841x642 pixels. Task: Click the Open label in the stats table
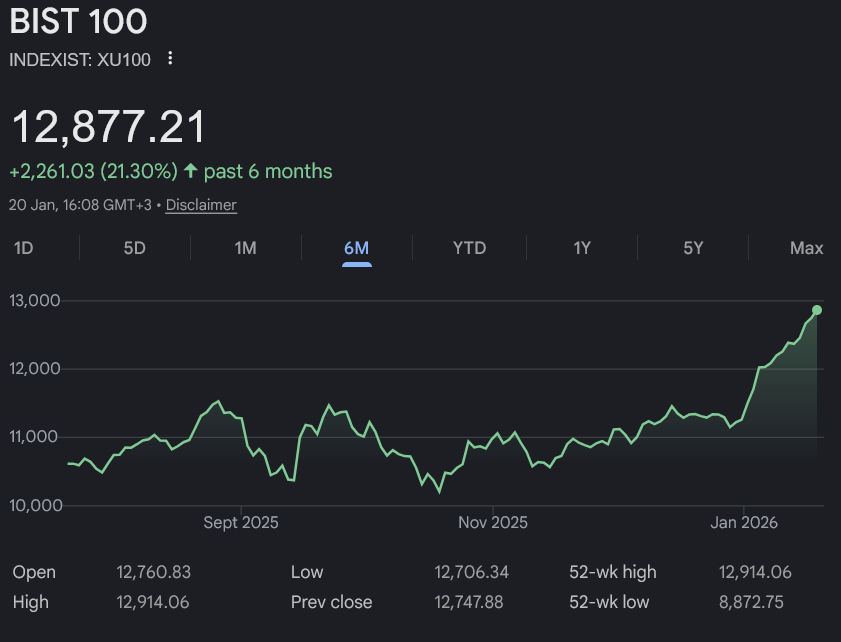pos(34,572)
